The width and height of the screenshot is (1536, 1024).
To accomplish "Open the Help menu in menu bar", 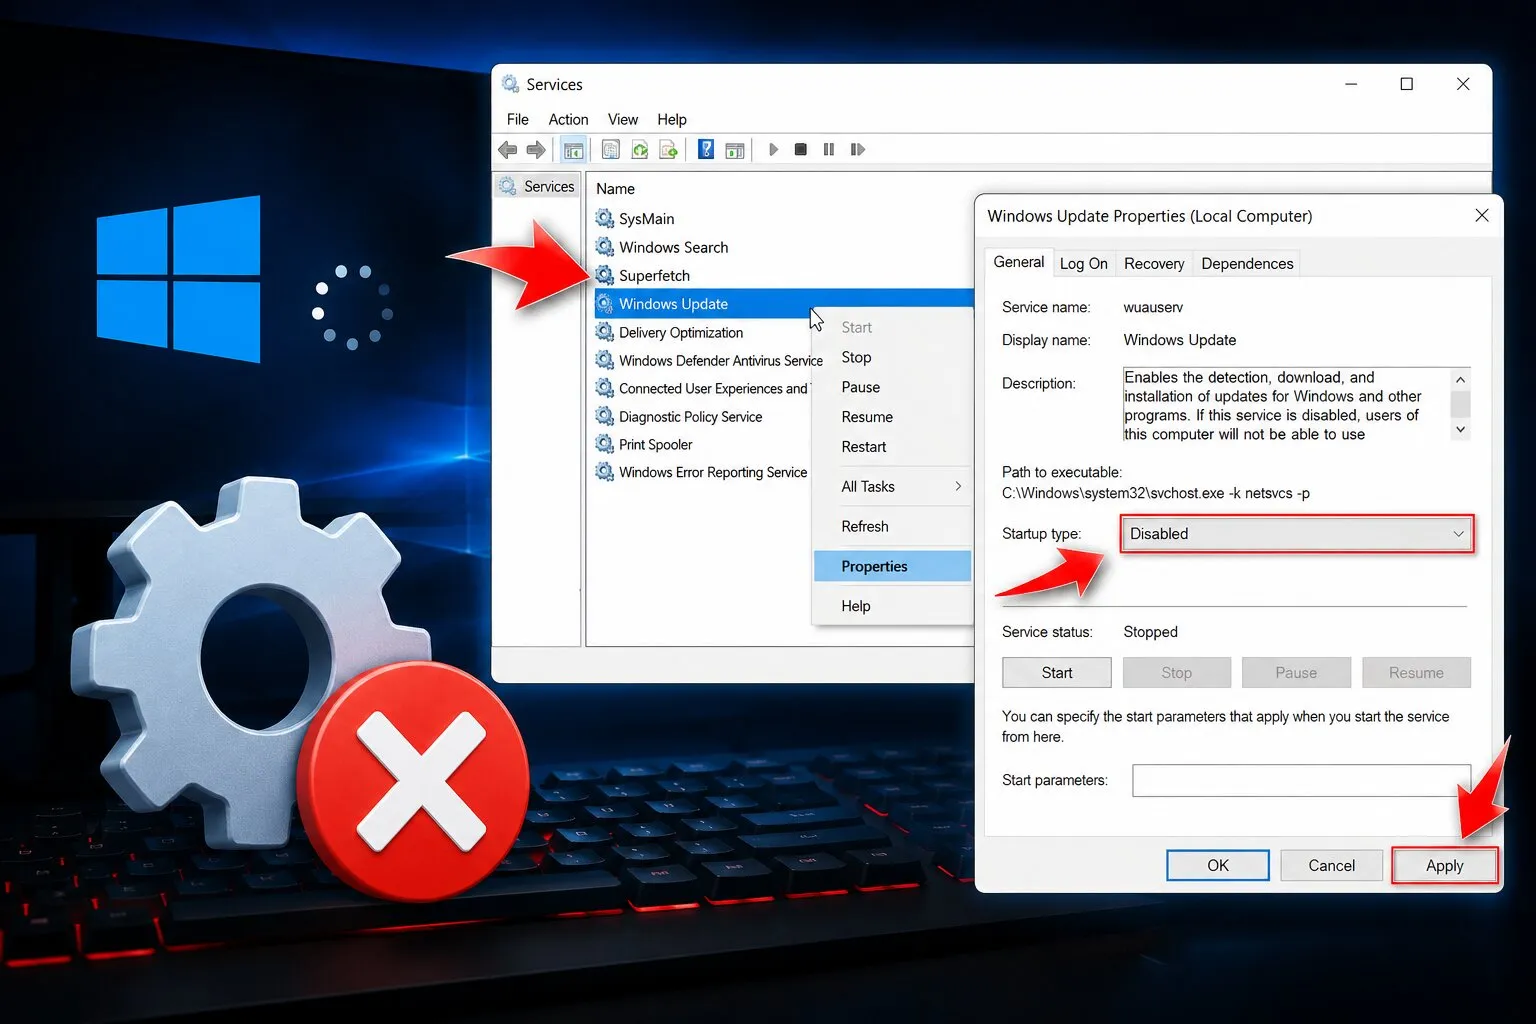I will [672, 119].
